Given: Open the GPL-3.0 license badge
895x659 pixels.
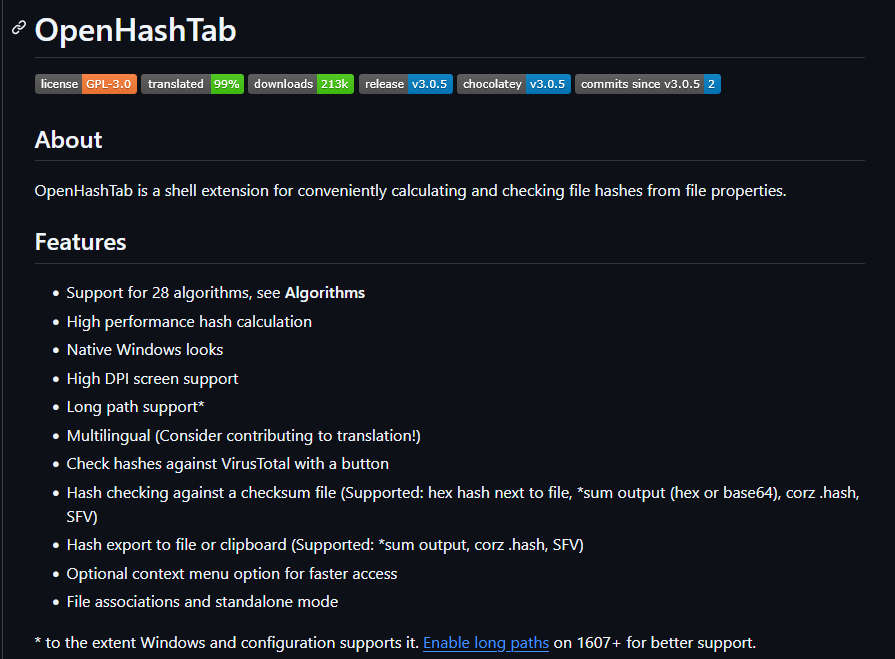Looking at the screenshot, I should pyautogui.click(x=86, y=84).
